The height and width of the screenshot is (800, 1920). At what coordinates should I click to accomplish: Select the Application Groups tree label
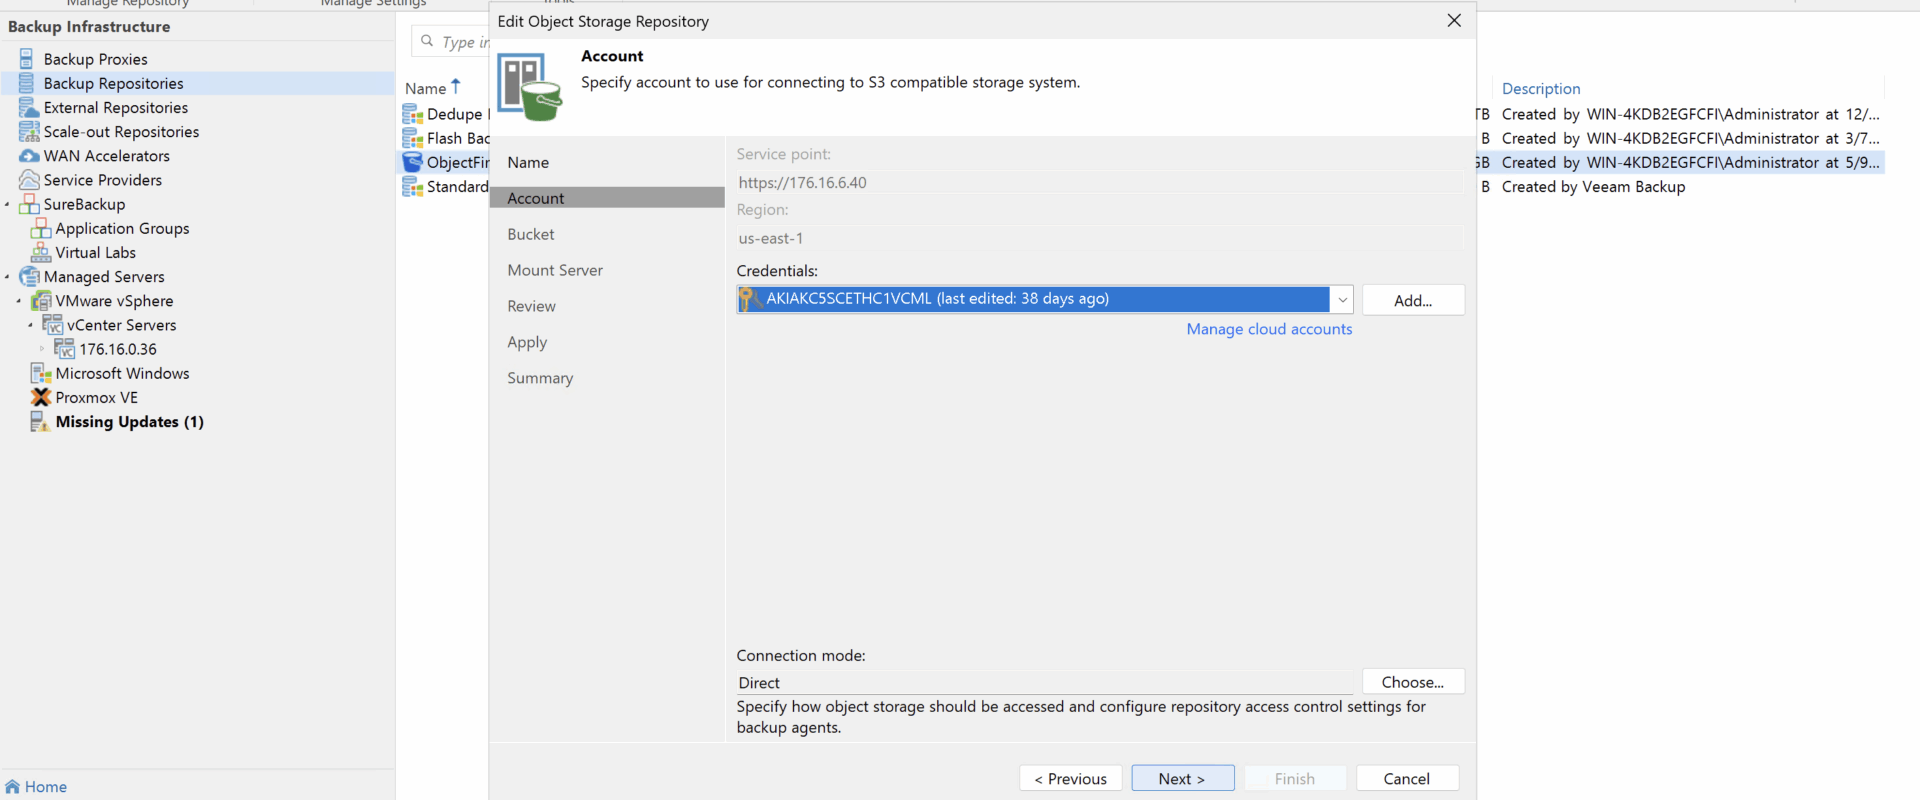click(x=122, y=228)
